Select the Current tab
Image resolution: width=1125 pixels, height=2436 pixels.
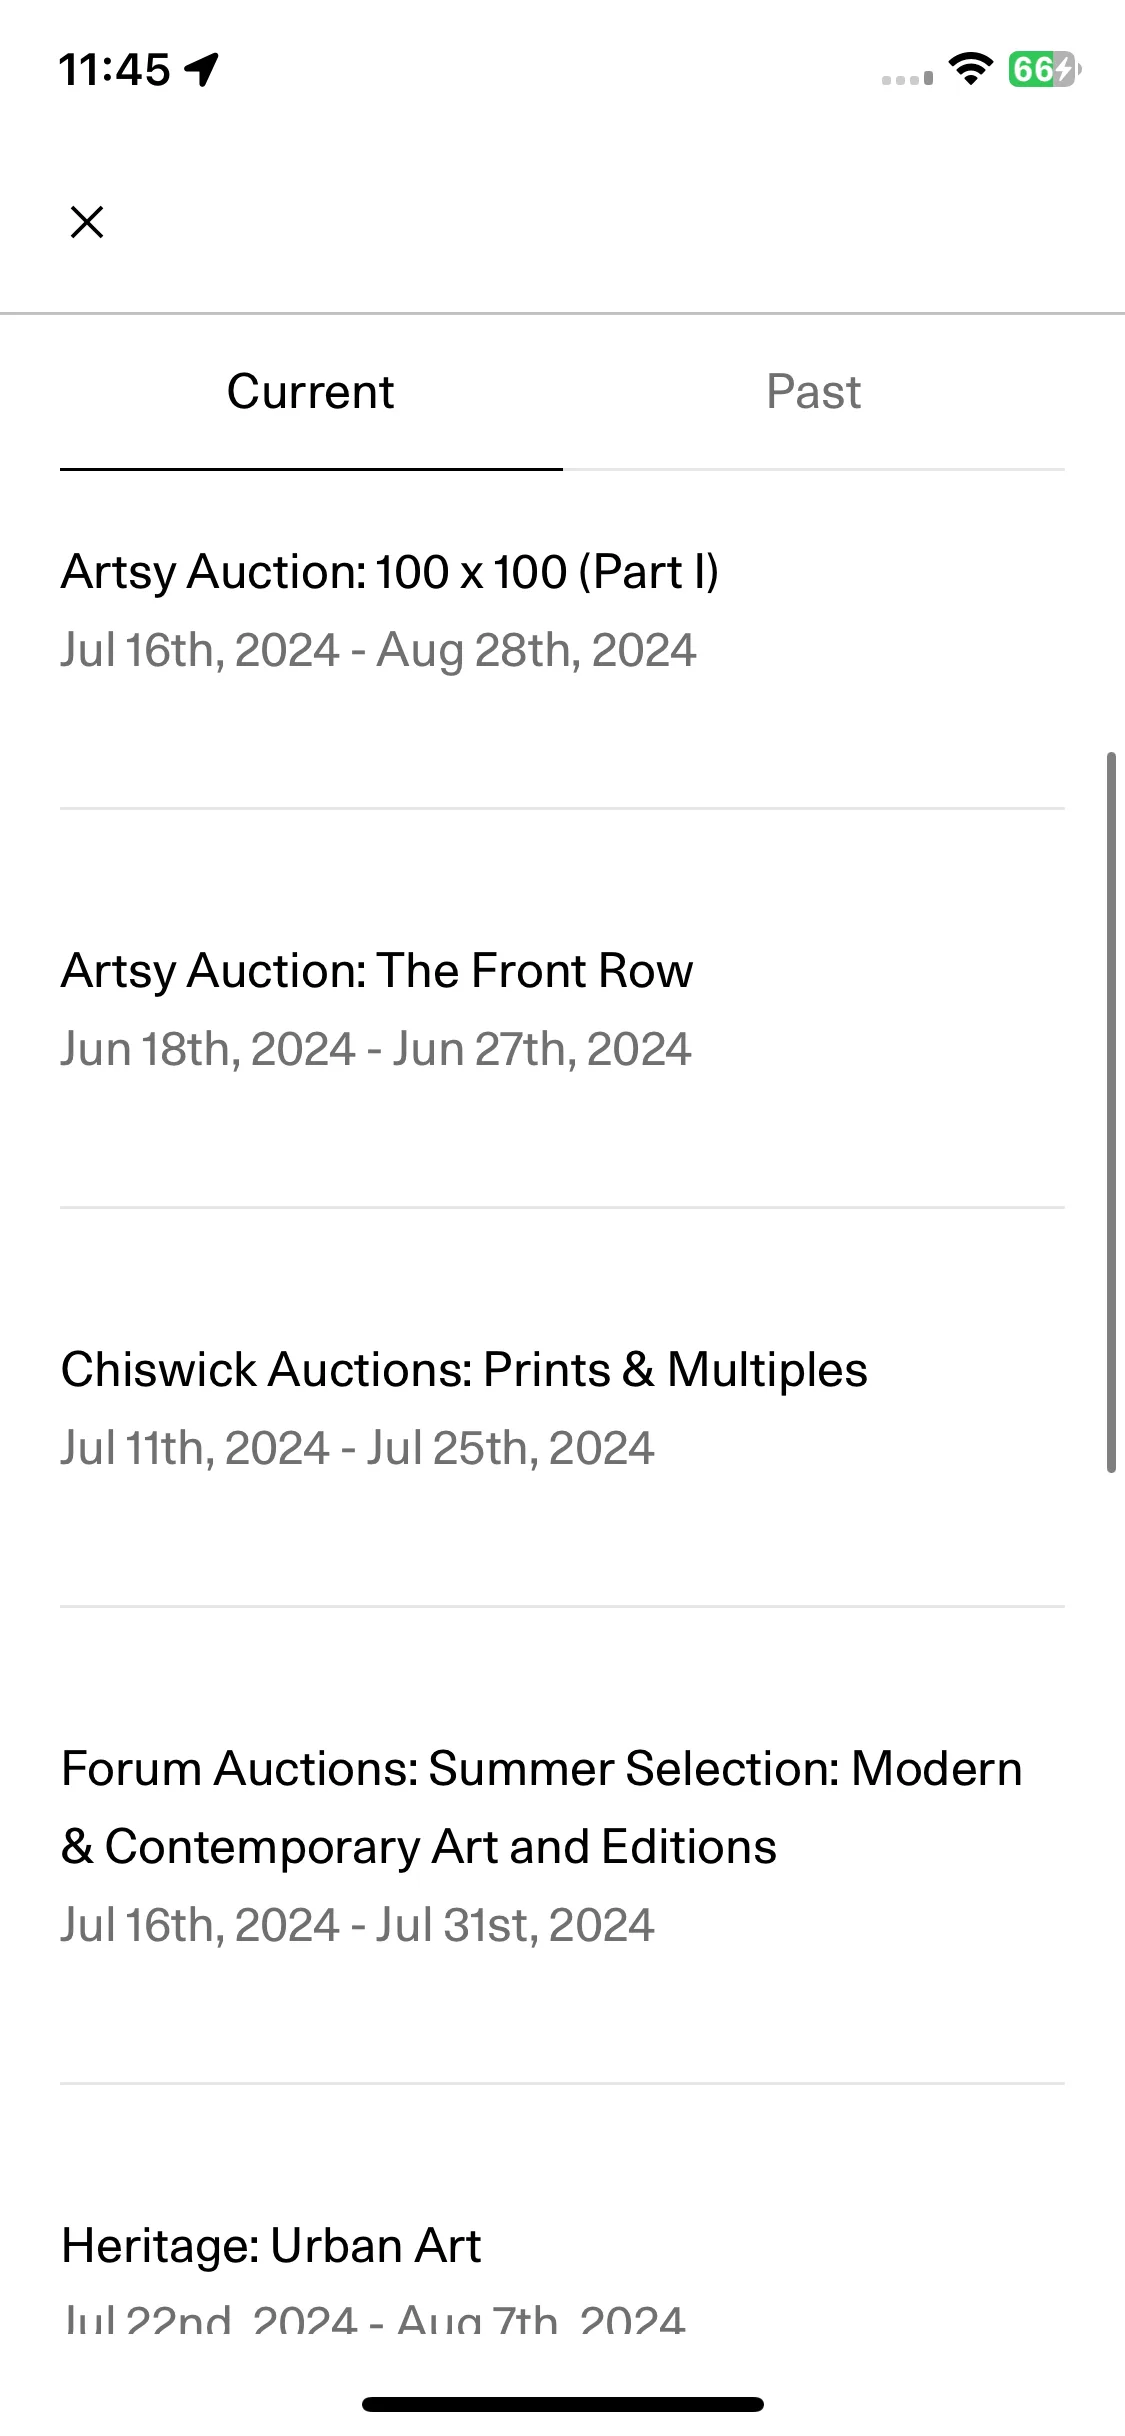pyautogui.click(x=311, y=392)
